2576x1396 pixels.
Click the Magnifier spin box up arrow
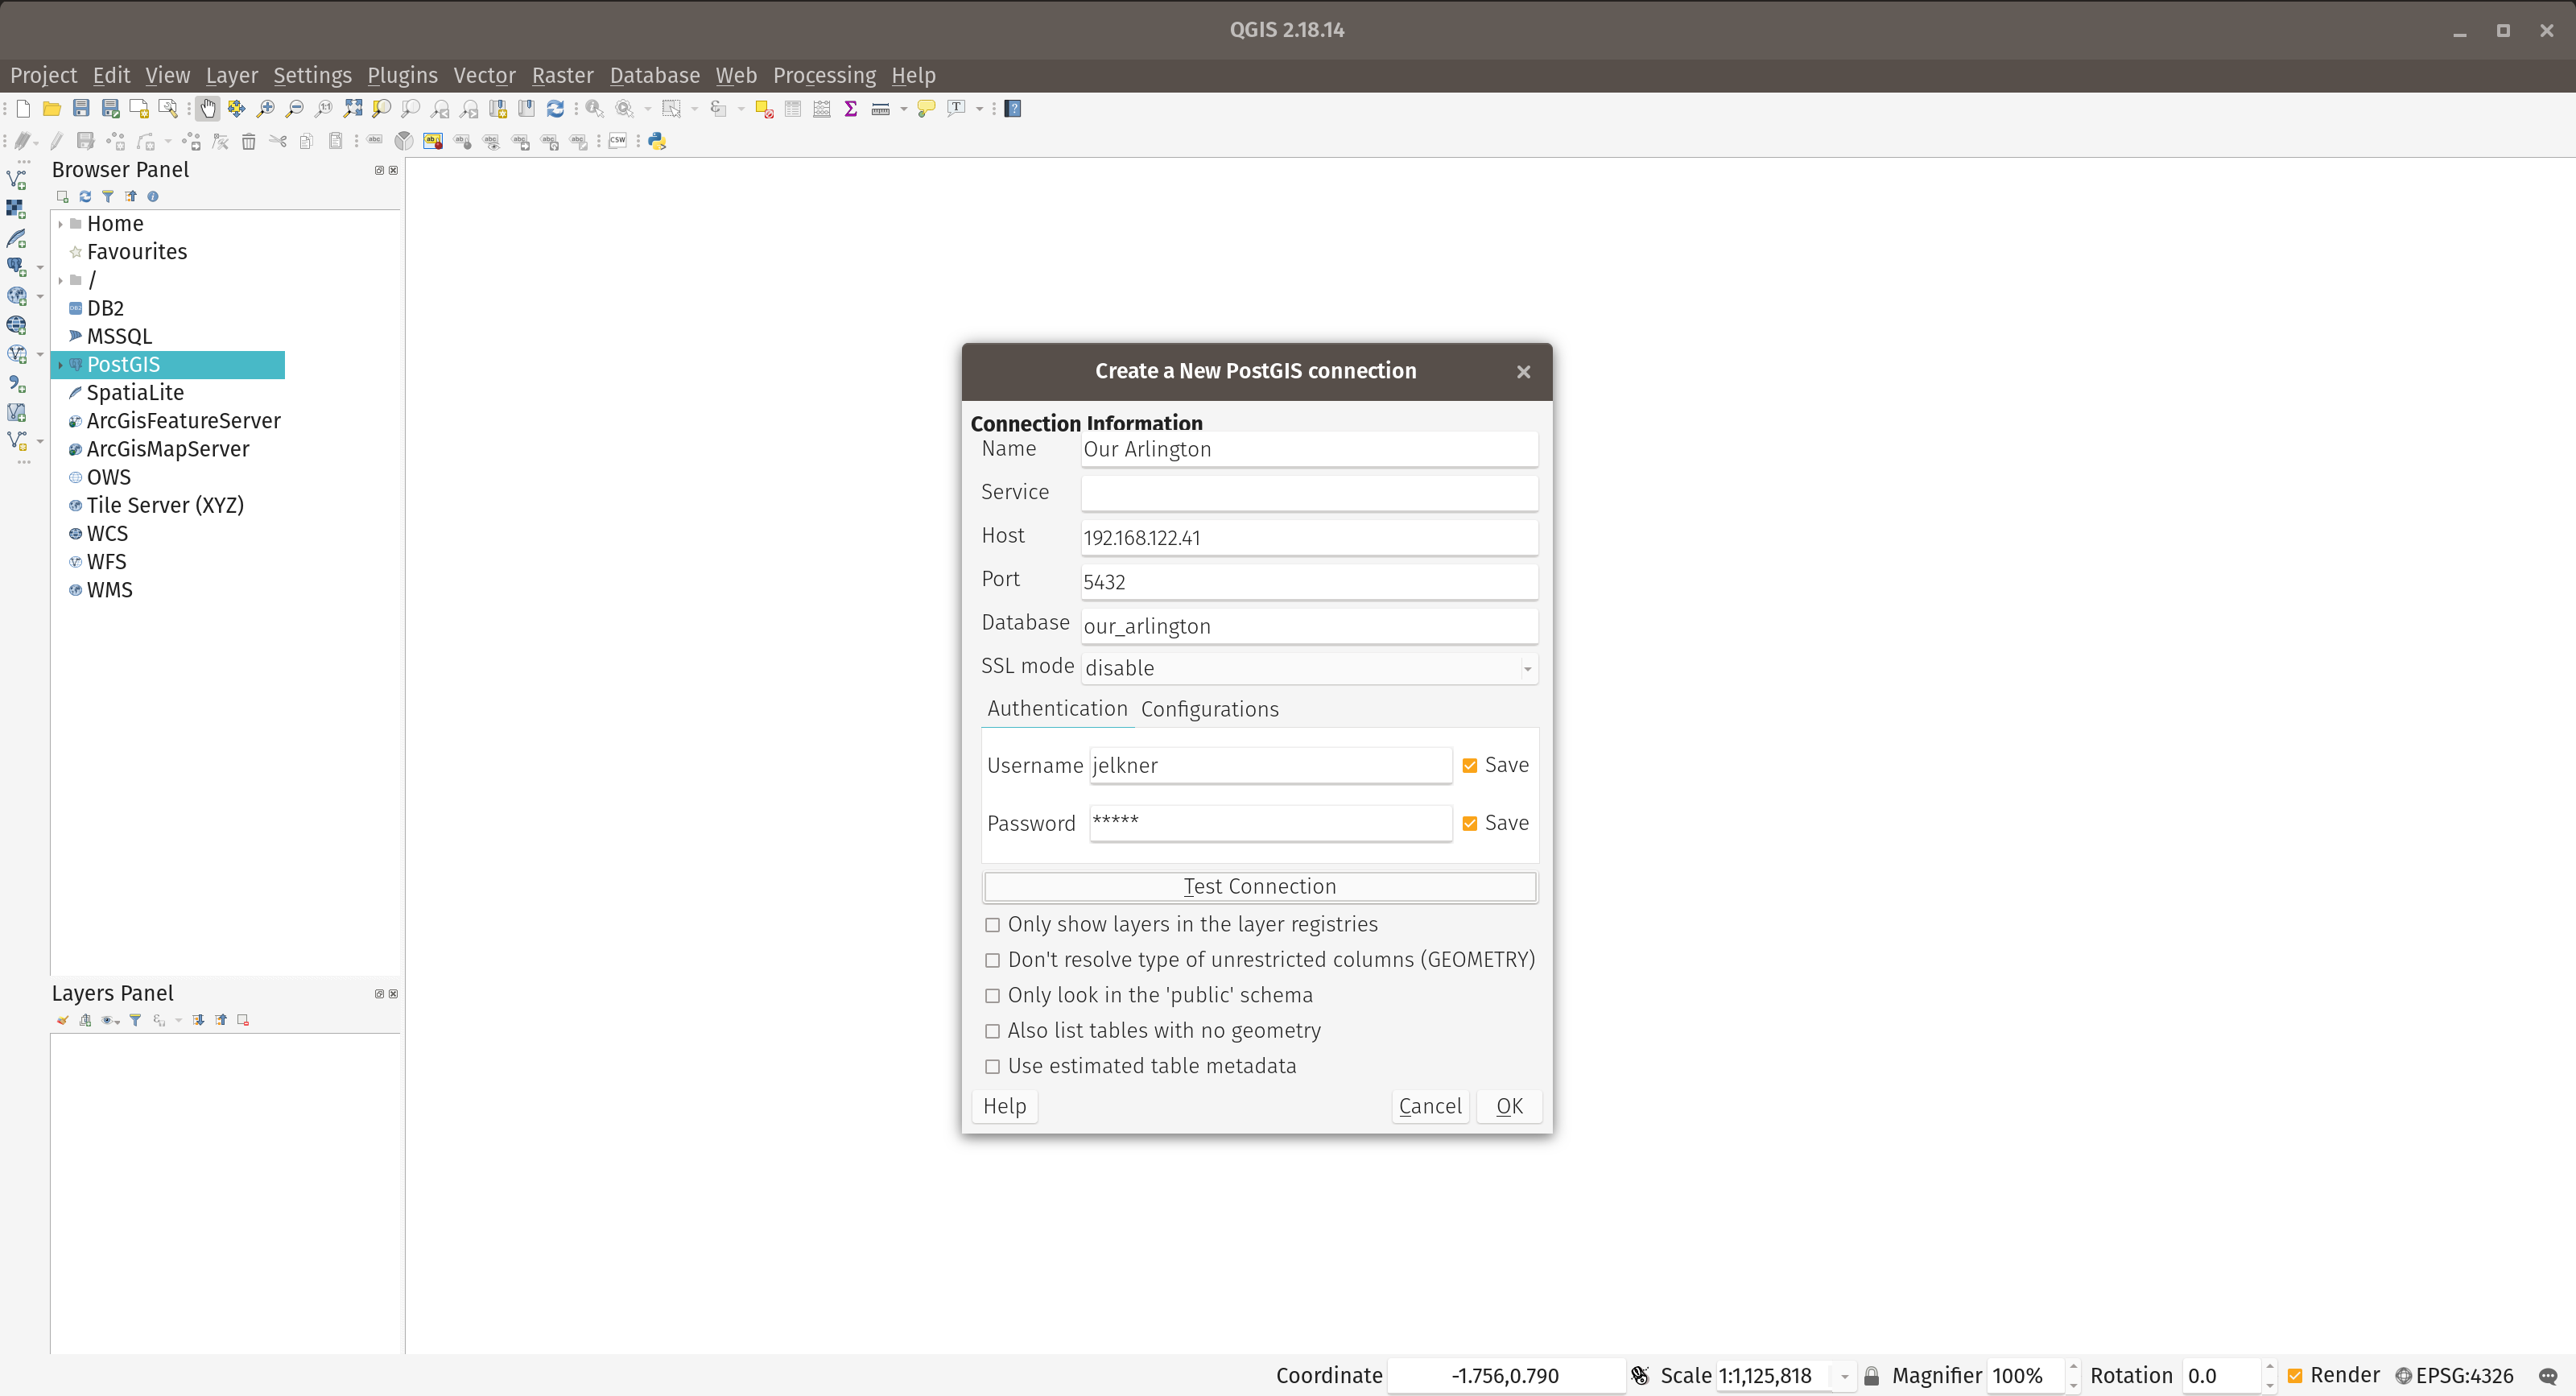tap(2072, 1368)
